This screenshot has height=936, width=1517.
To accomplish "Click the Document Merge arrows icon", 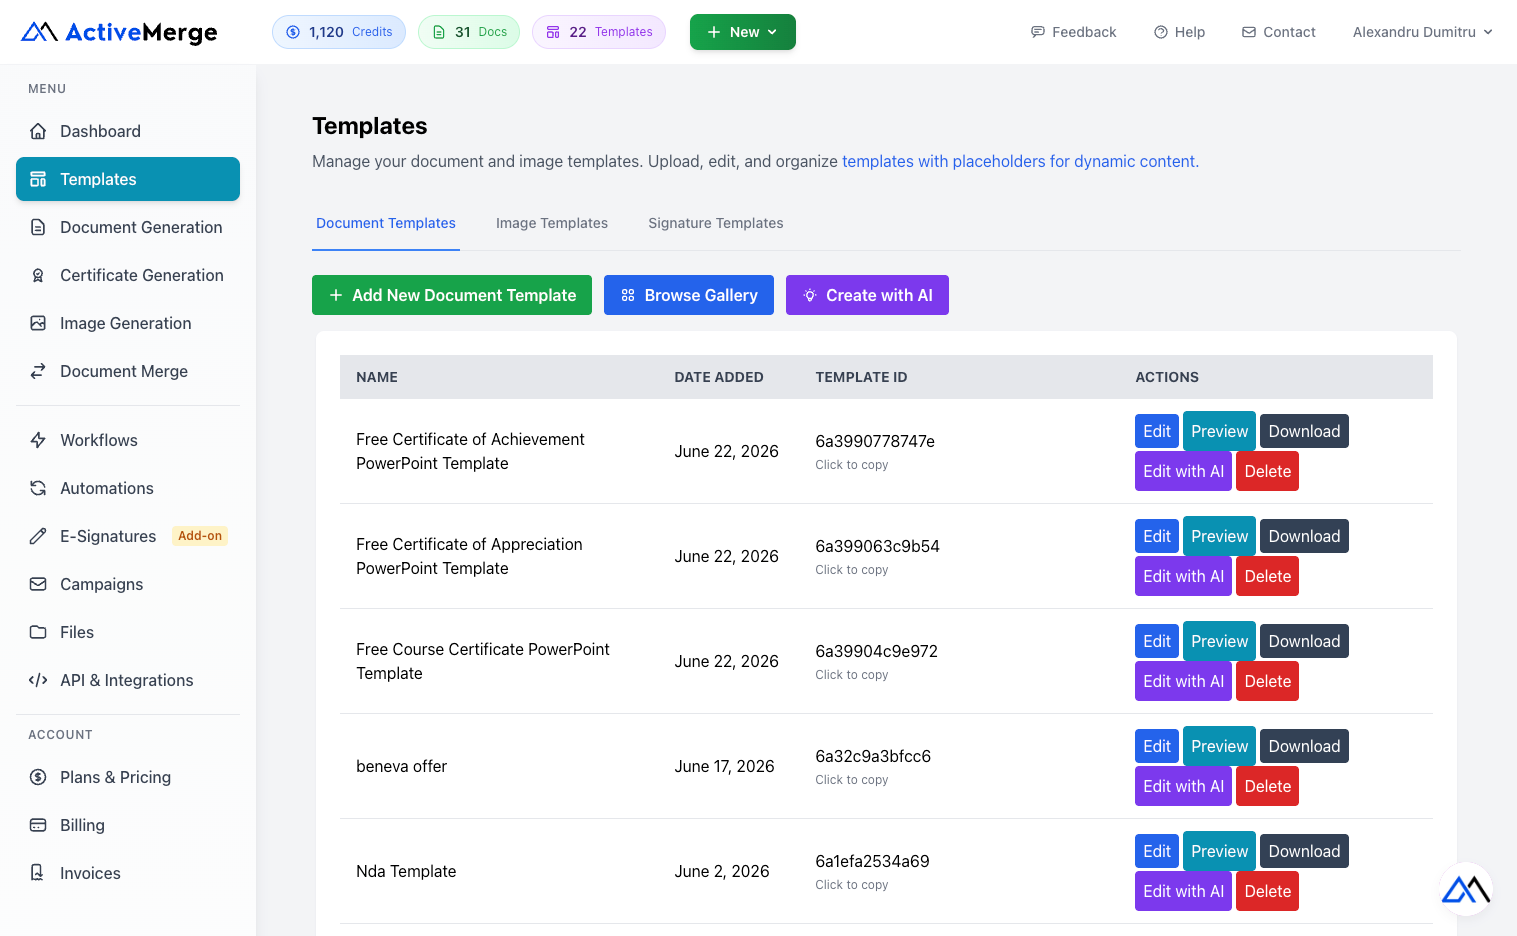I will click(x=38, y=371).
